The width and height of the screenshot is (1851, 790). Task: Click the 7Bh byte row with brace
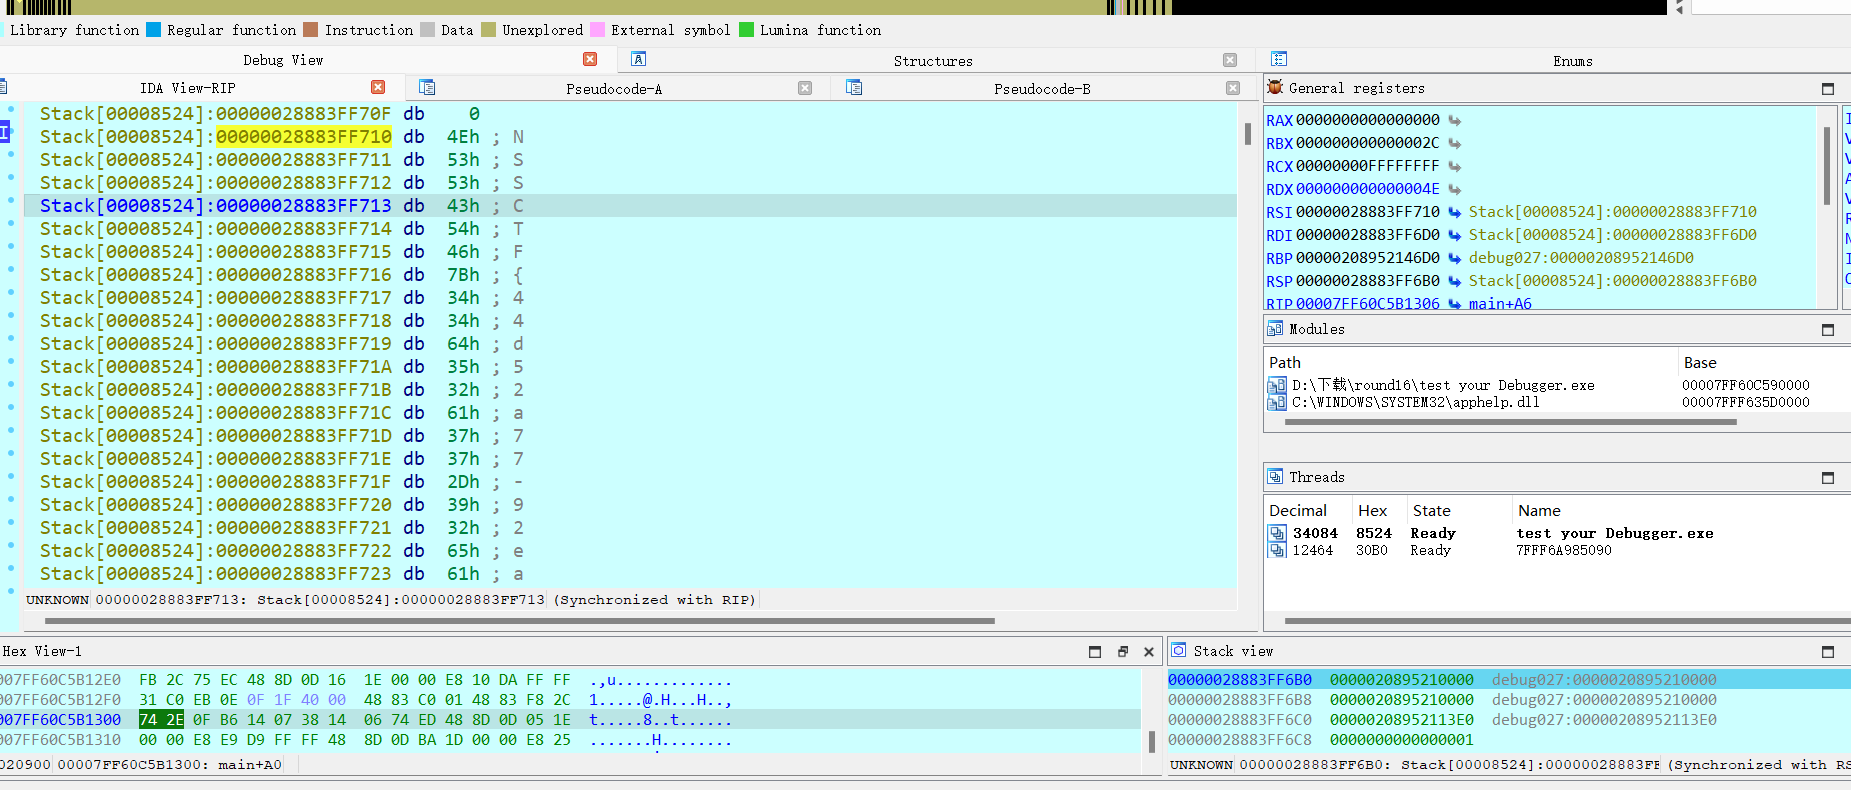630,275
